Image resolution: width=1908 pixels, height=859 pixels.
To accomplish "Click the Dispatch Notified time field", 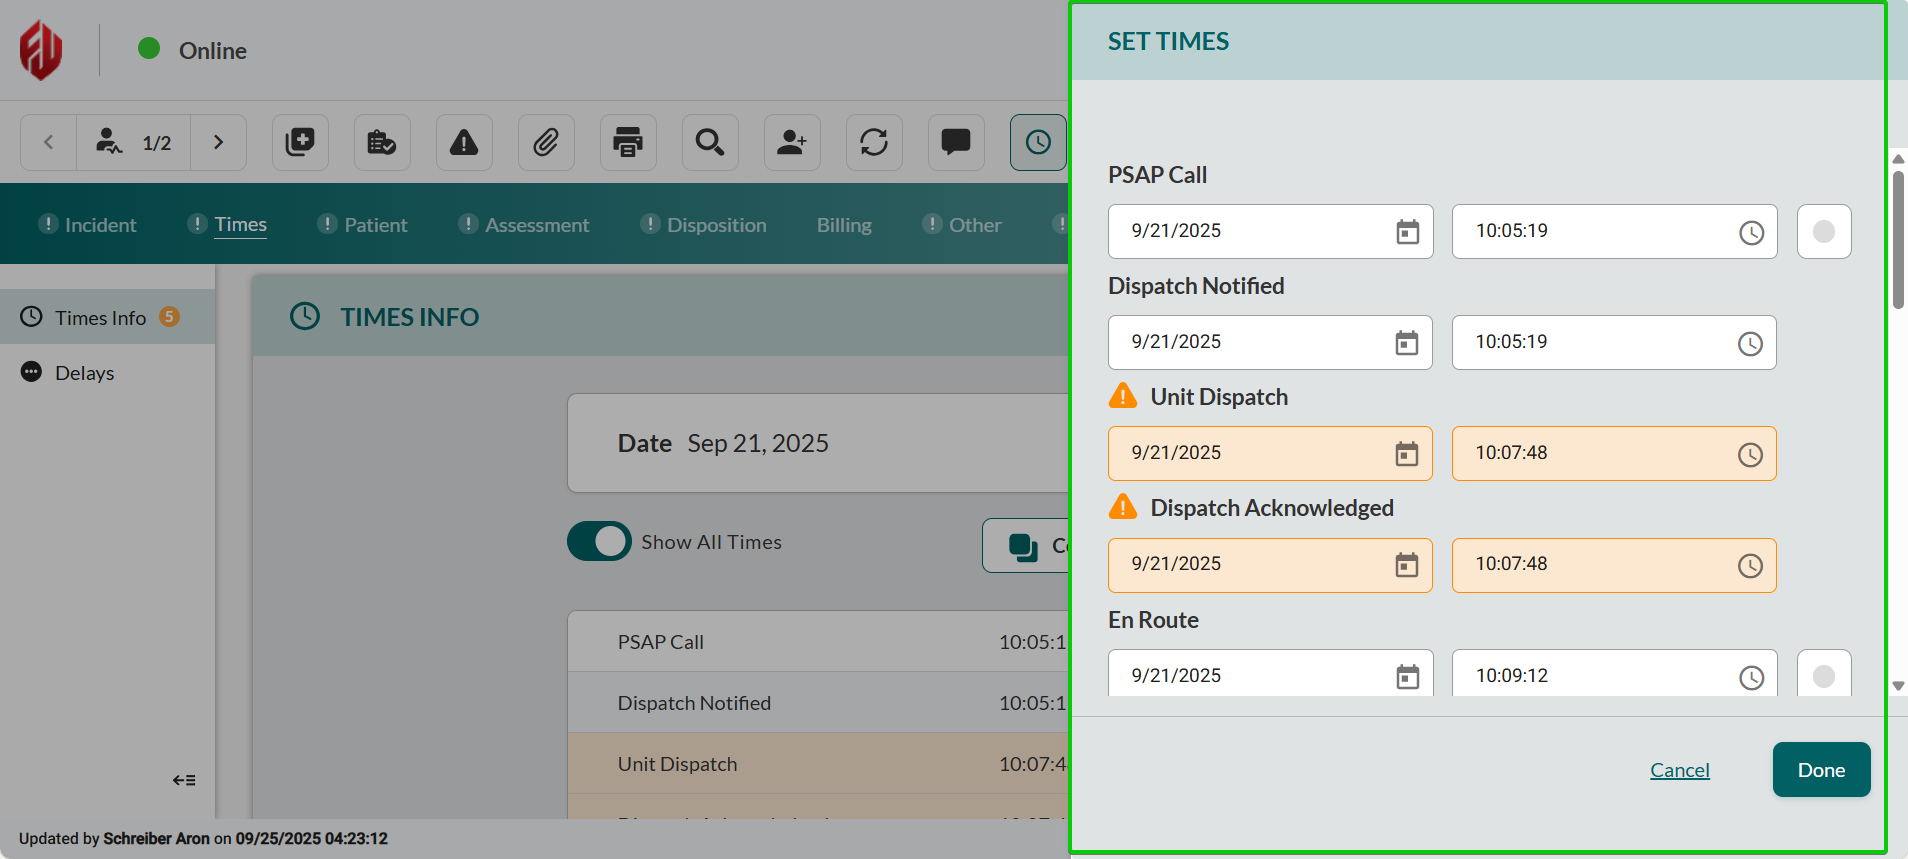I will [x=1600, y=342].
